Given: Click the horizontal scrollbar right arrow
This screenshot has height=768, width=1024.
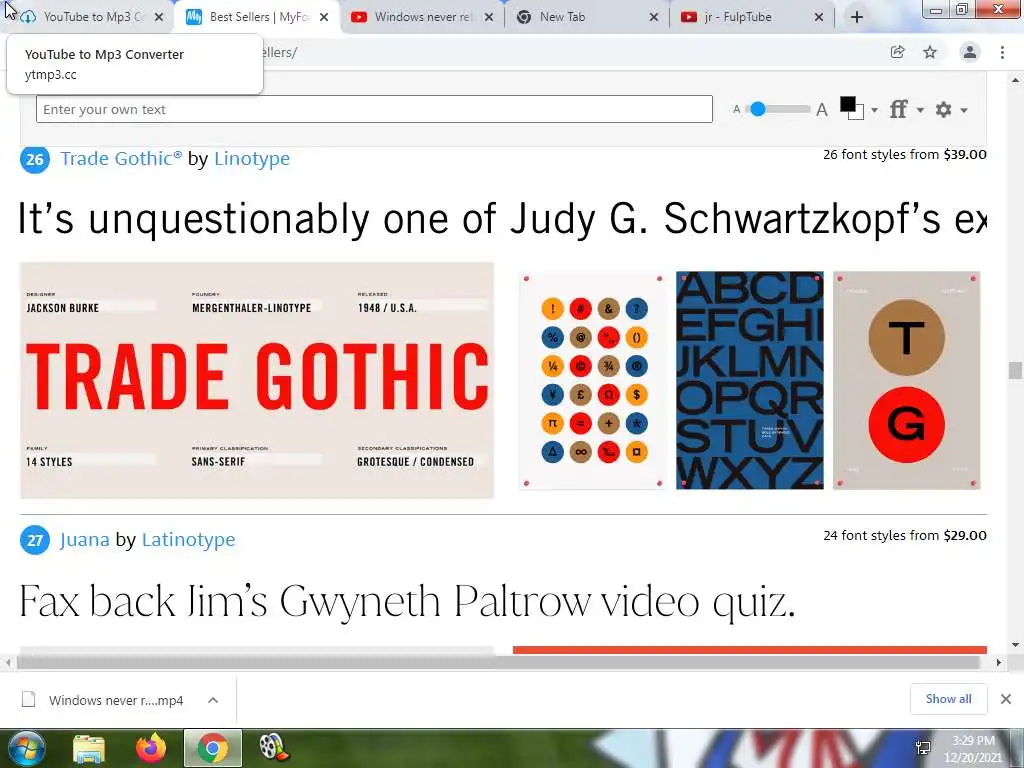Looking at the screenshot, I should tap(999, 662).
